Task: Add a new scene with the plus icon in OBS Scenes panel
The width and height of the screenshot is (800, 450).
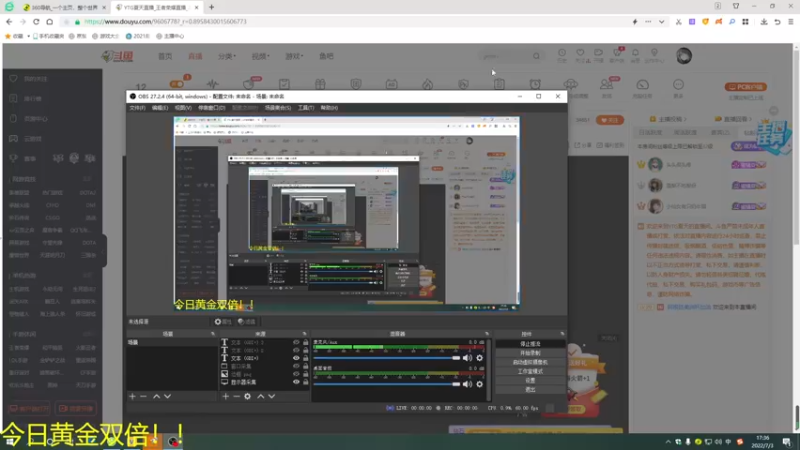Action: point(132,396)
